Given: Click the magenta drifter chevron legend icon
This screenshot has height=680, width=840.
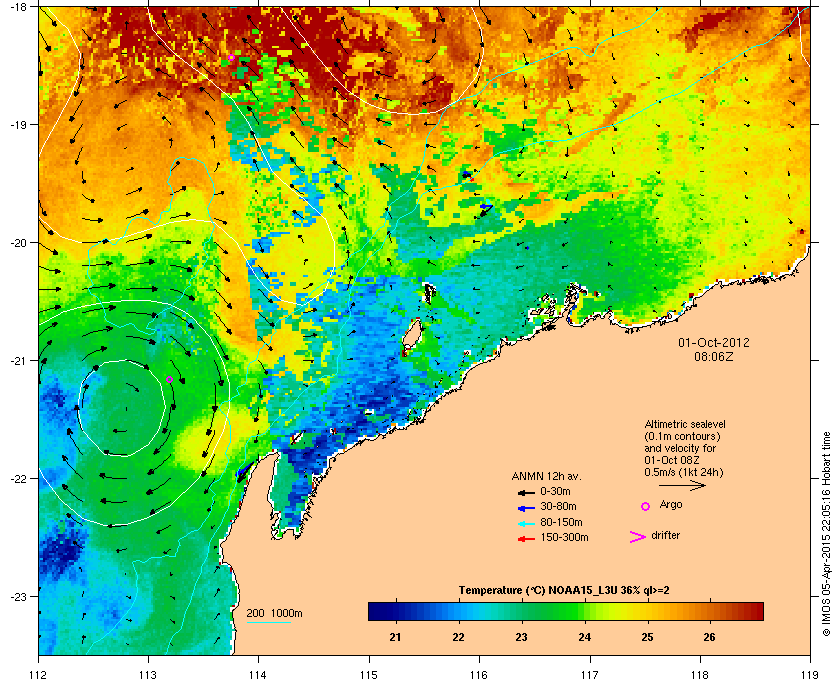Looking at the screenshot, I should [638, 537].
